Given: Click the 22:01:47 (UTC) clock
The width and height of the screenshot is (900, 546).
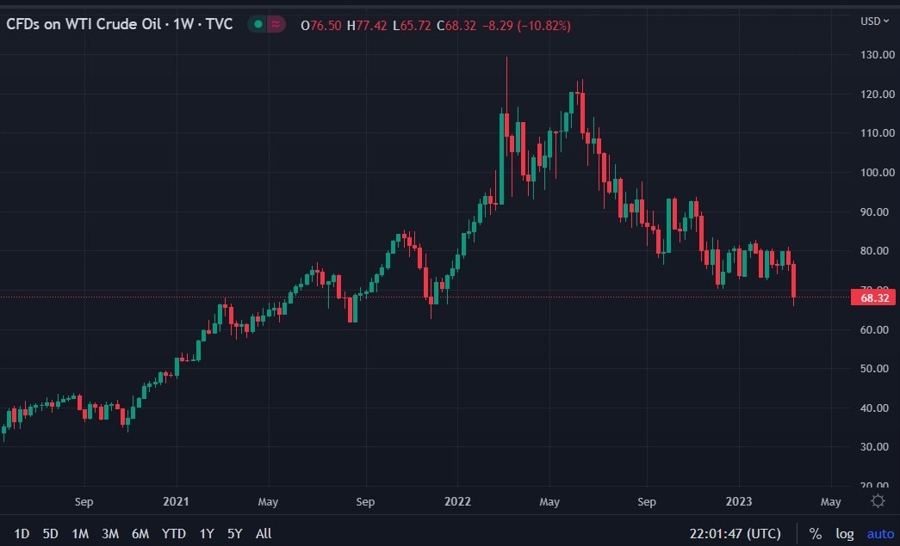Looking at the screenshot, I should (735, 534).
